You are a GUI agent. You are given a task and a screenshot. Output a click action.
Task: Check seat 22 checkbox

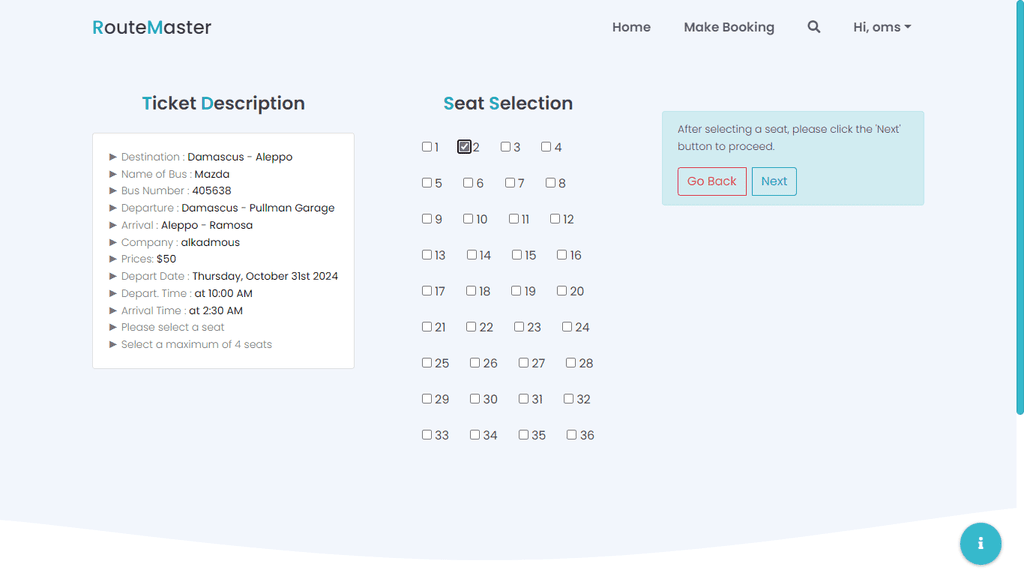[471, 327]
